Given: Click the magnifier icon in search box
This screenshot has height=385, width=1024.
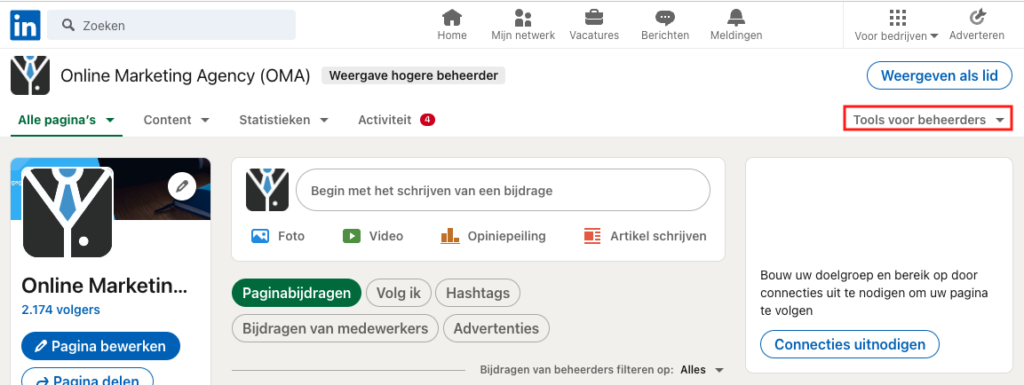Looking at the screenshot, I should [x=67, y=25].
